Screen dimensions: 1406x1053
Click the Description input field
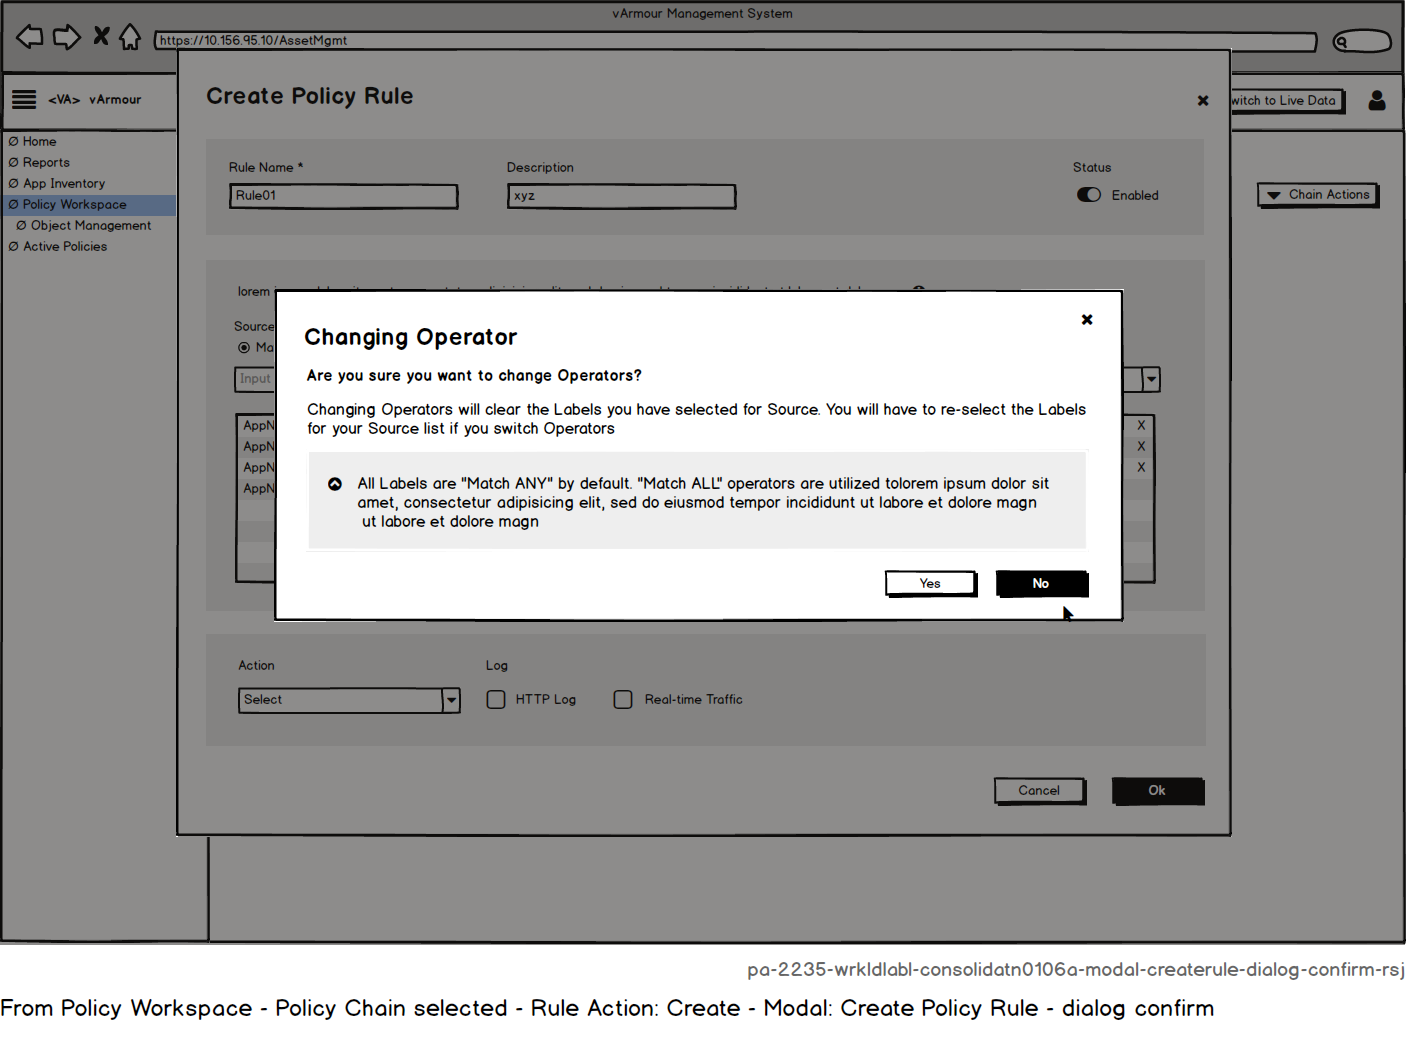pos(621,196)
